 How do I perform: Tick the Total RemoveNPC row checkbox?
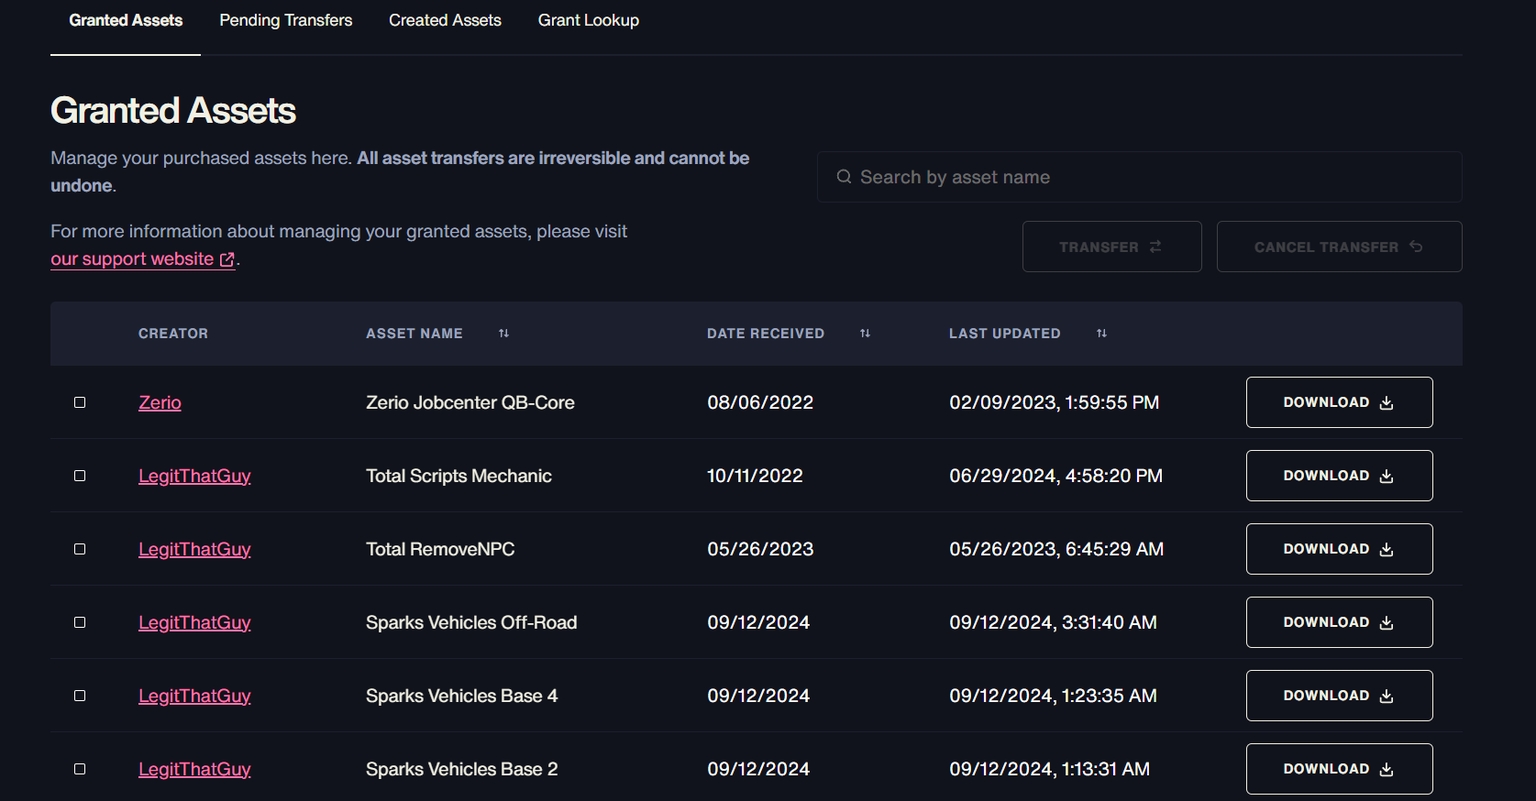point(80,549)
